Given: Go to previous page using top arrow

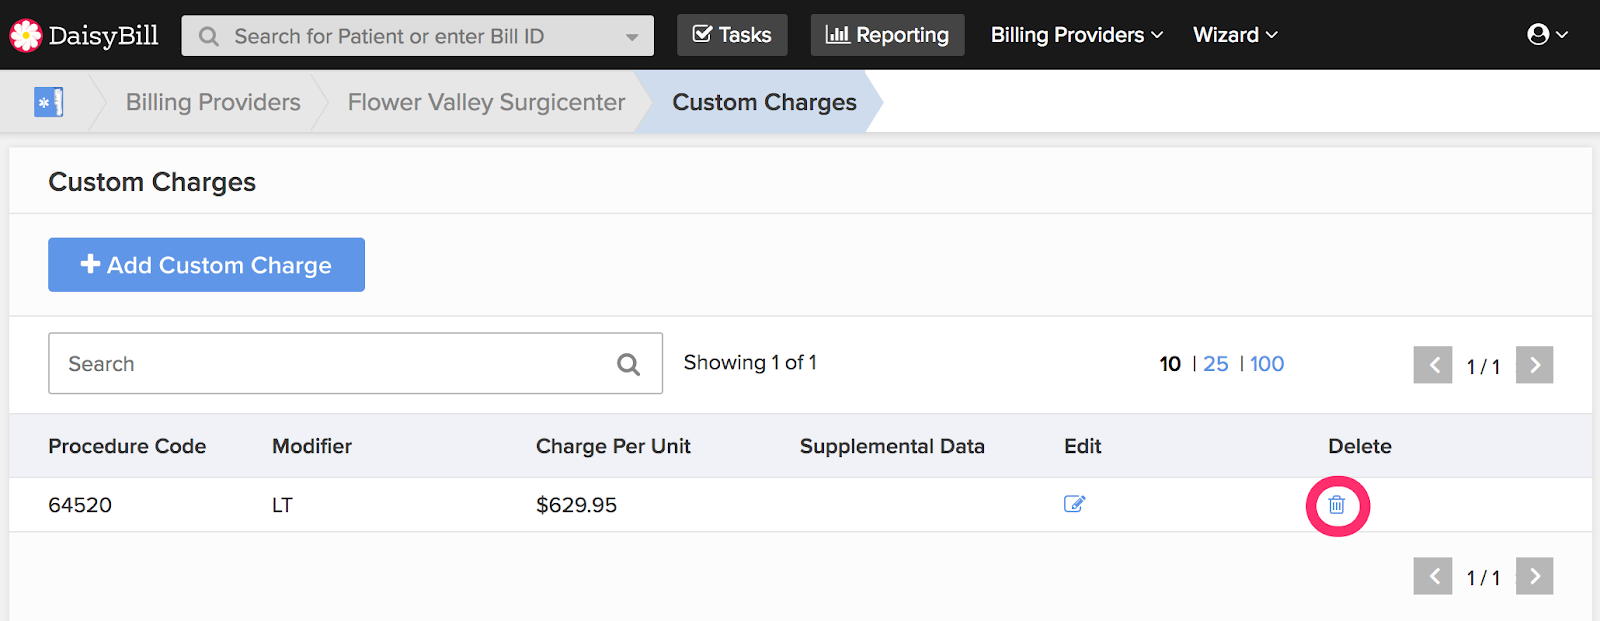Looking at the screenshot, I should point(1432,365).
